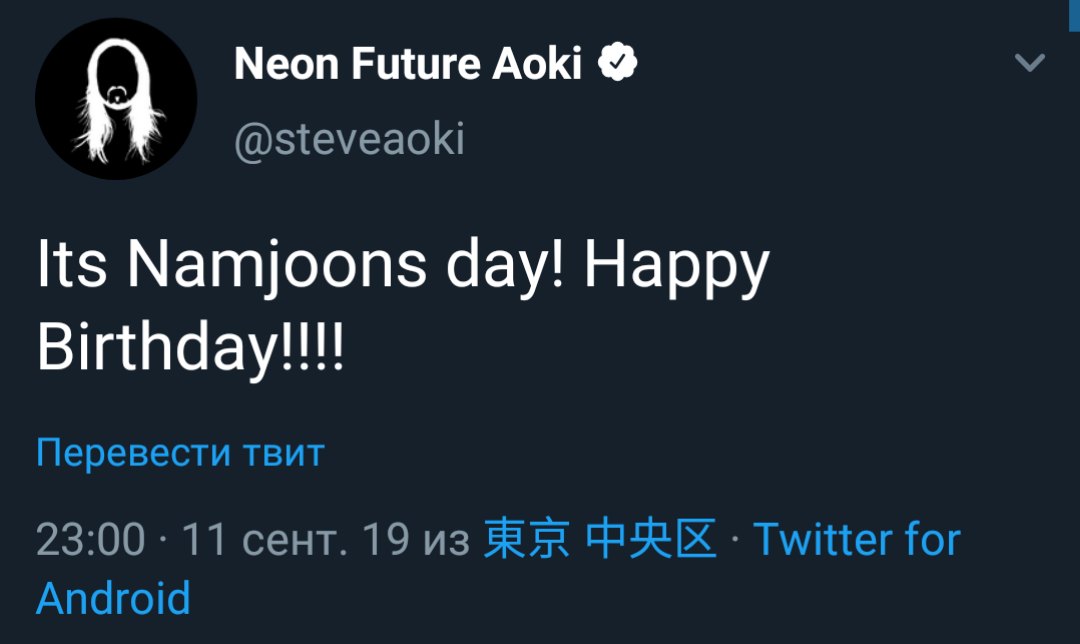Expand the tweet options chevron
Viewport: 1080px width, 644px height.
1029,64
